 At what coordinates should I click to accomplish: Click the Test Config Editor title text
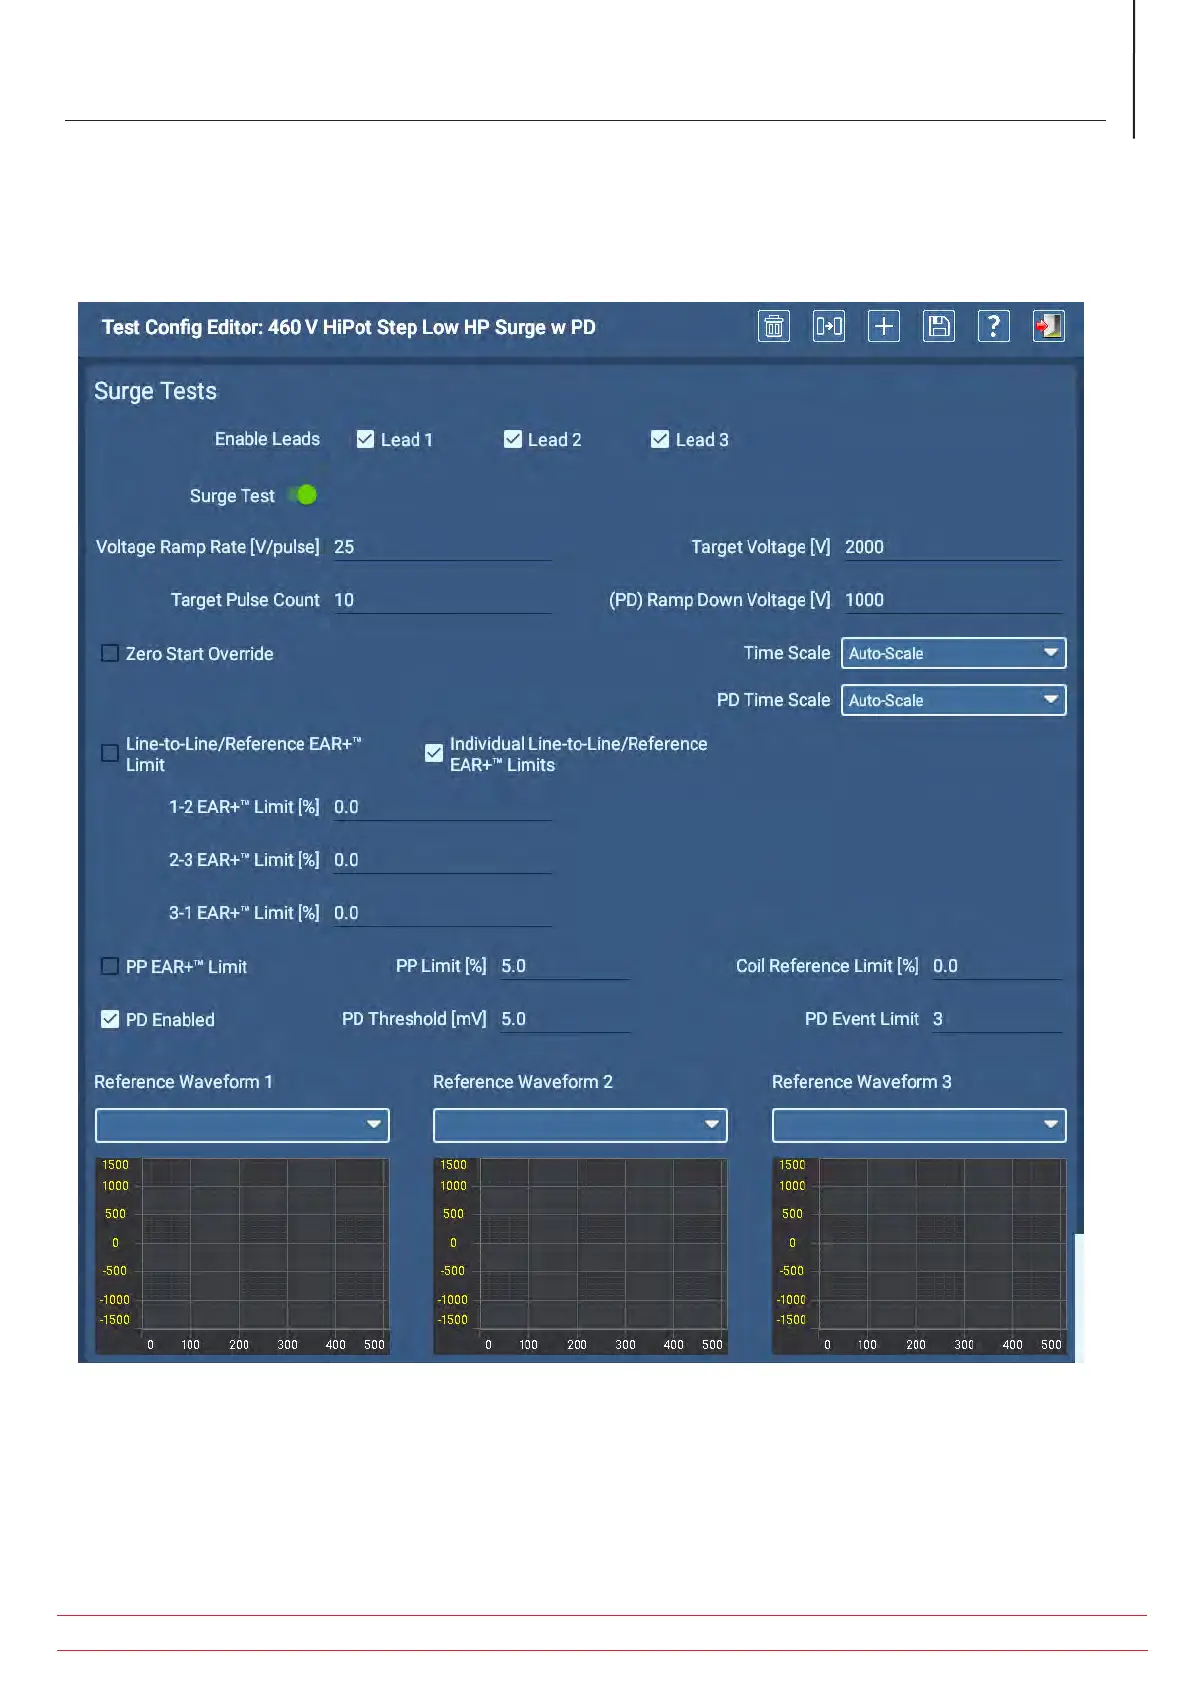348,327
